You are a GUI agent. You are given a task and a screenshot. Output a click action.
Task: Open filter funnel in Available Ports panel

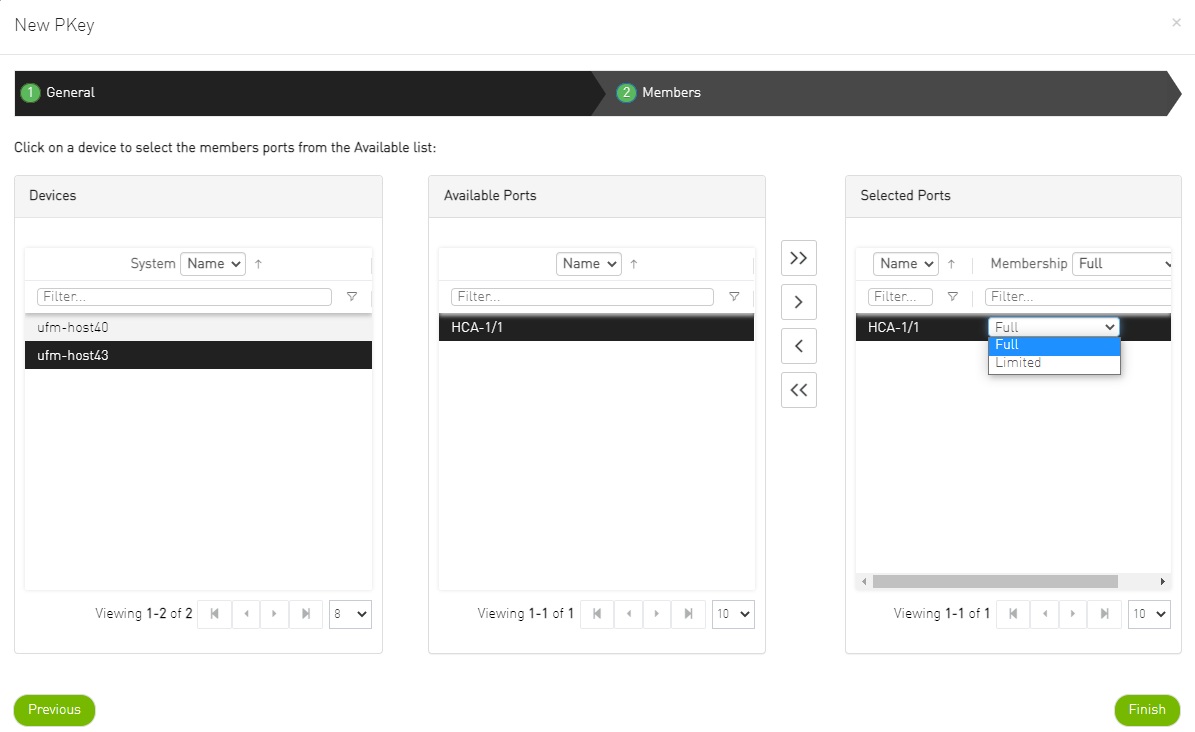pos(734,296)
